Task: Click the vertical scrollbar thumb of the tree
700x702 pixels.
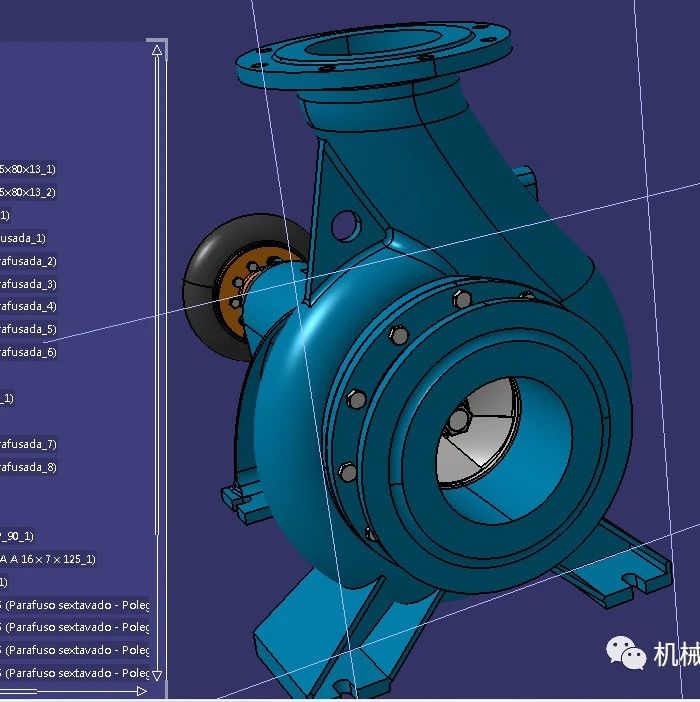Action: [x=157, y=295]
